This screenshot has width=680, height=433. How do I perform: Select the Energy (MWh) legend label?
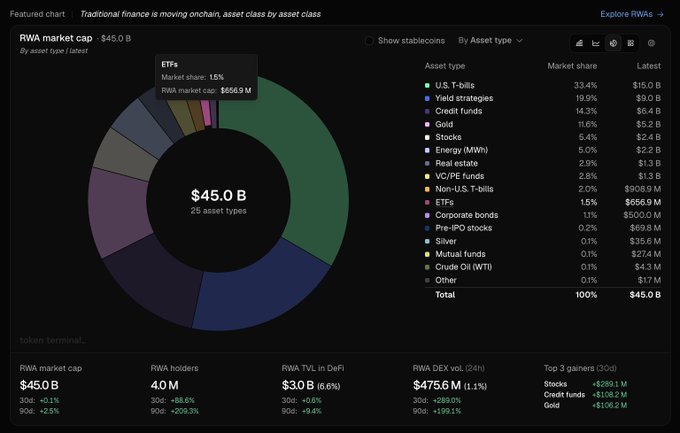(x=461, y=150)
